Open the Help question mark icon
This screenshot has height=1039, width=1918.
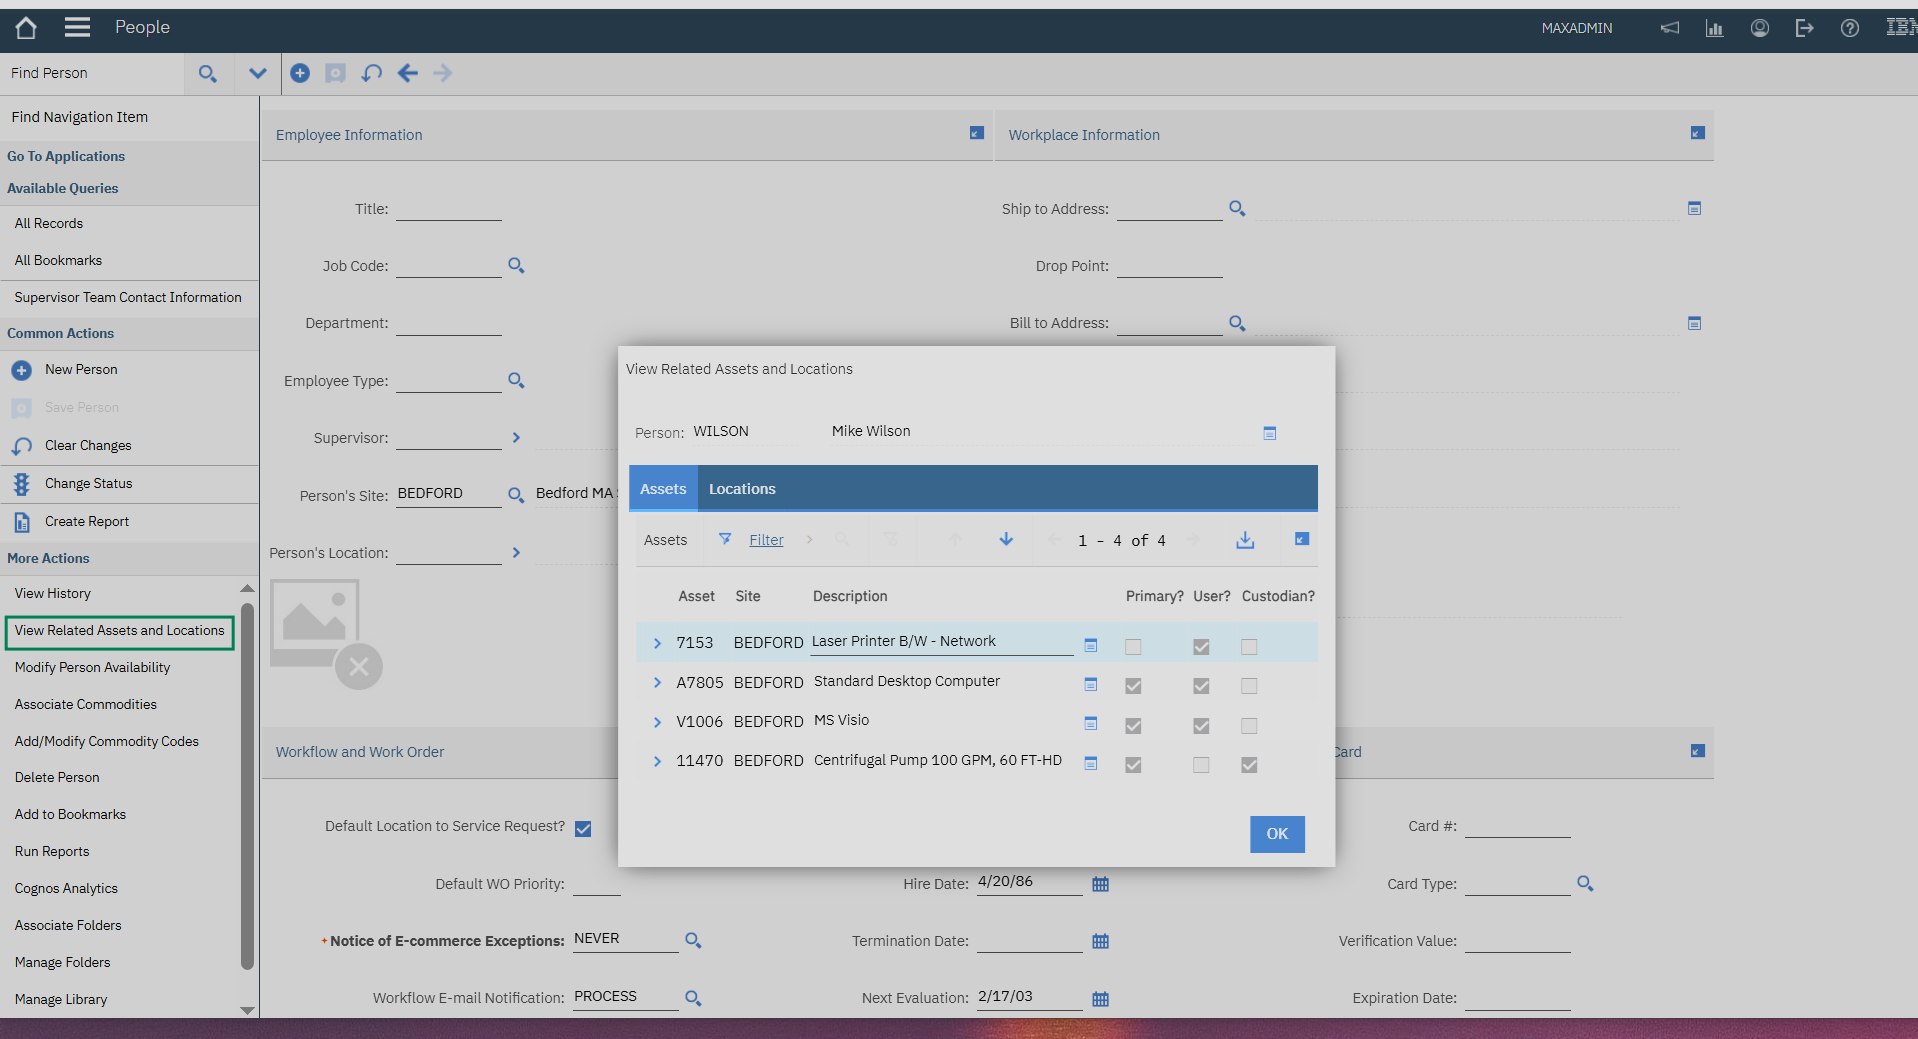[1849, 28]
